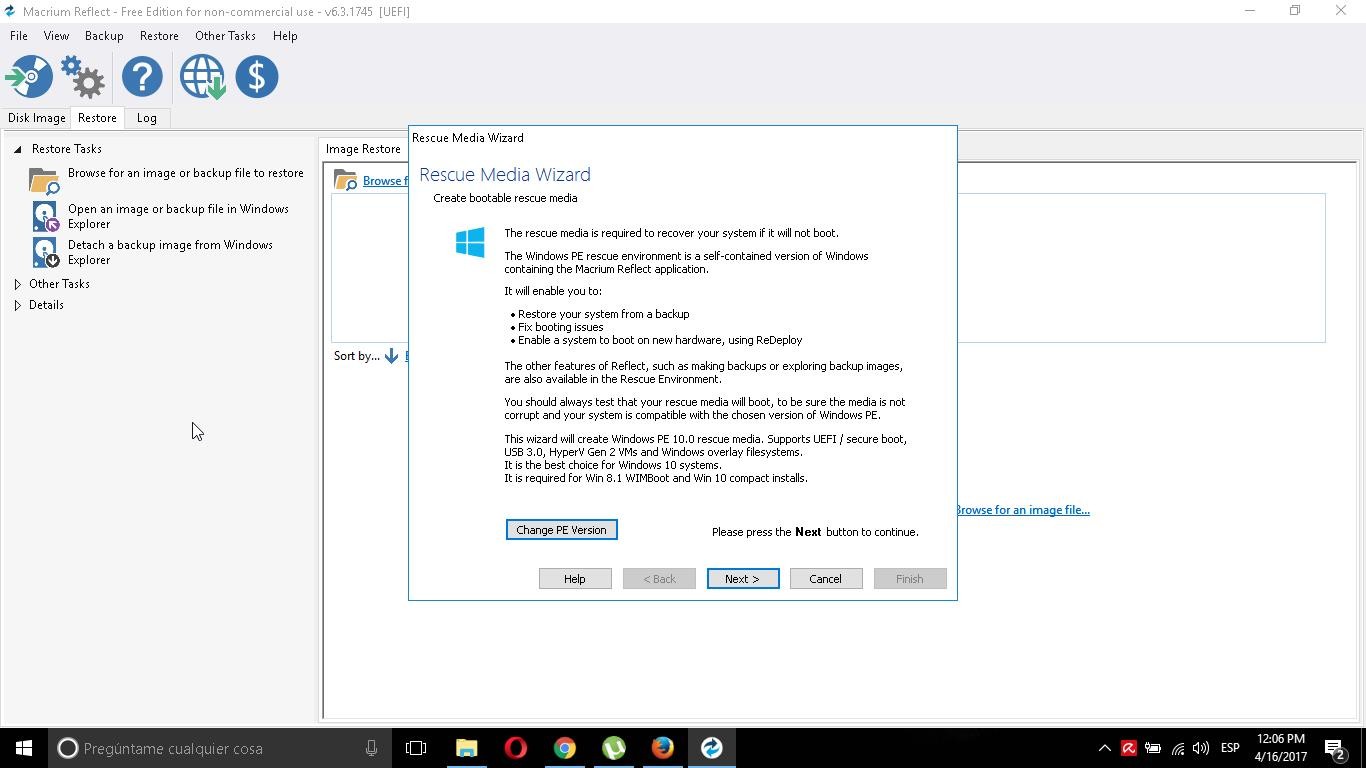Click Detach a backup image from Windows Explorer
The height and width of the screenshot is (768, 1366).
coord(170,252)
